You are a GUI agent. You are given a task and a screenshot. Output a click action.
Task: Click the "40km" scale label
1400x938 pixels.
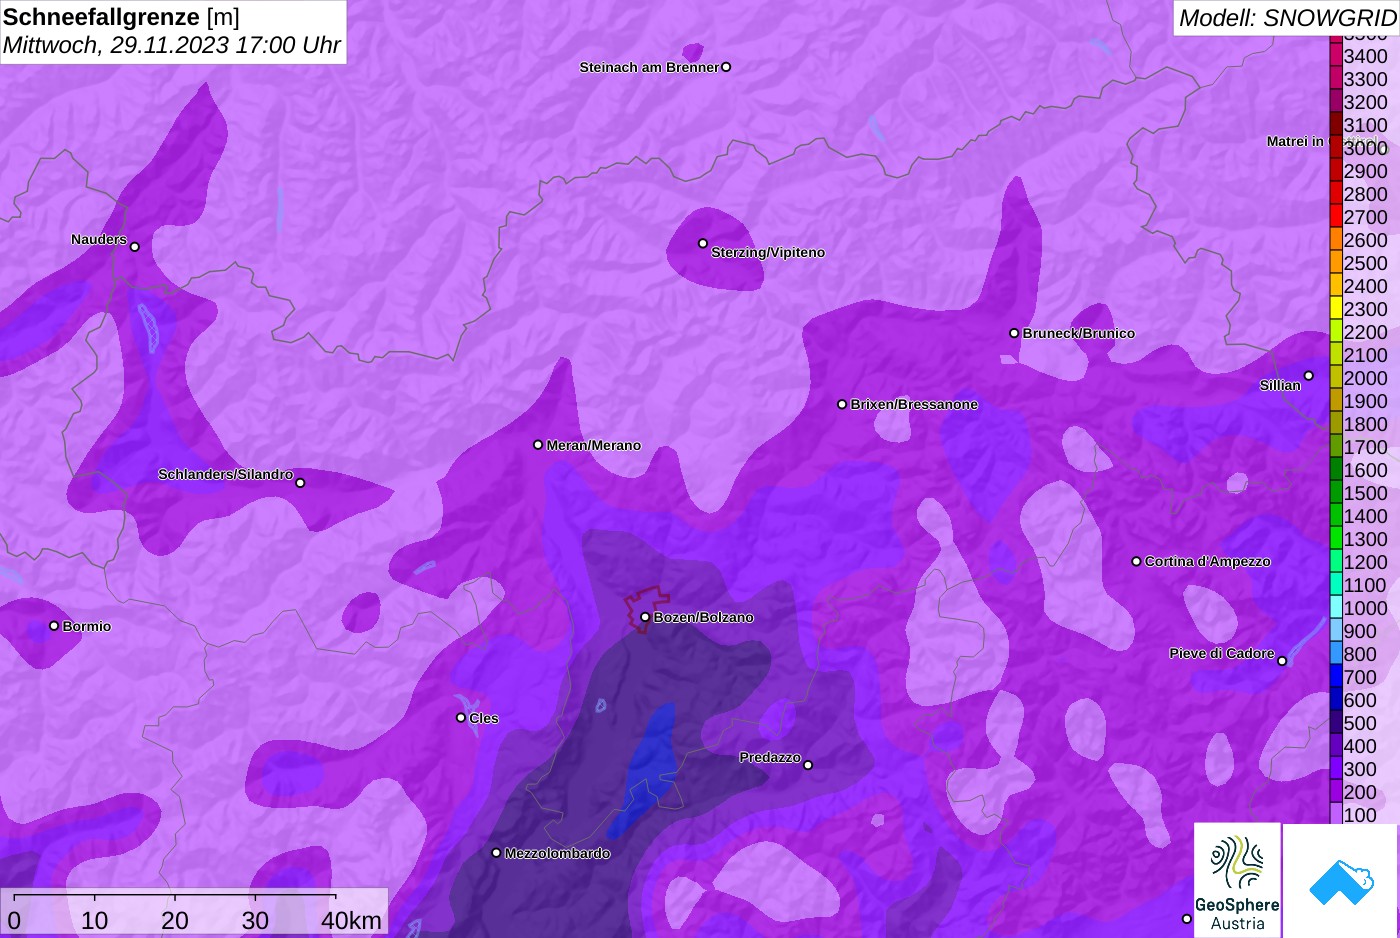pos(351,920)
